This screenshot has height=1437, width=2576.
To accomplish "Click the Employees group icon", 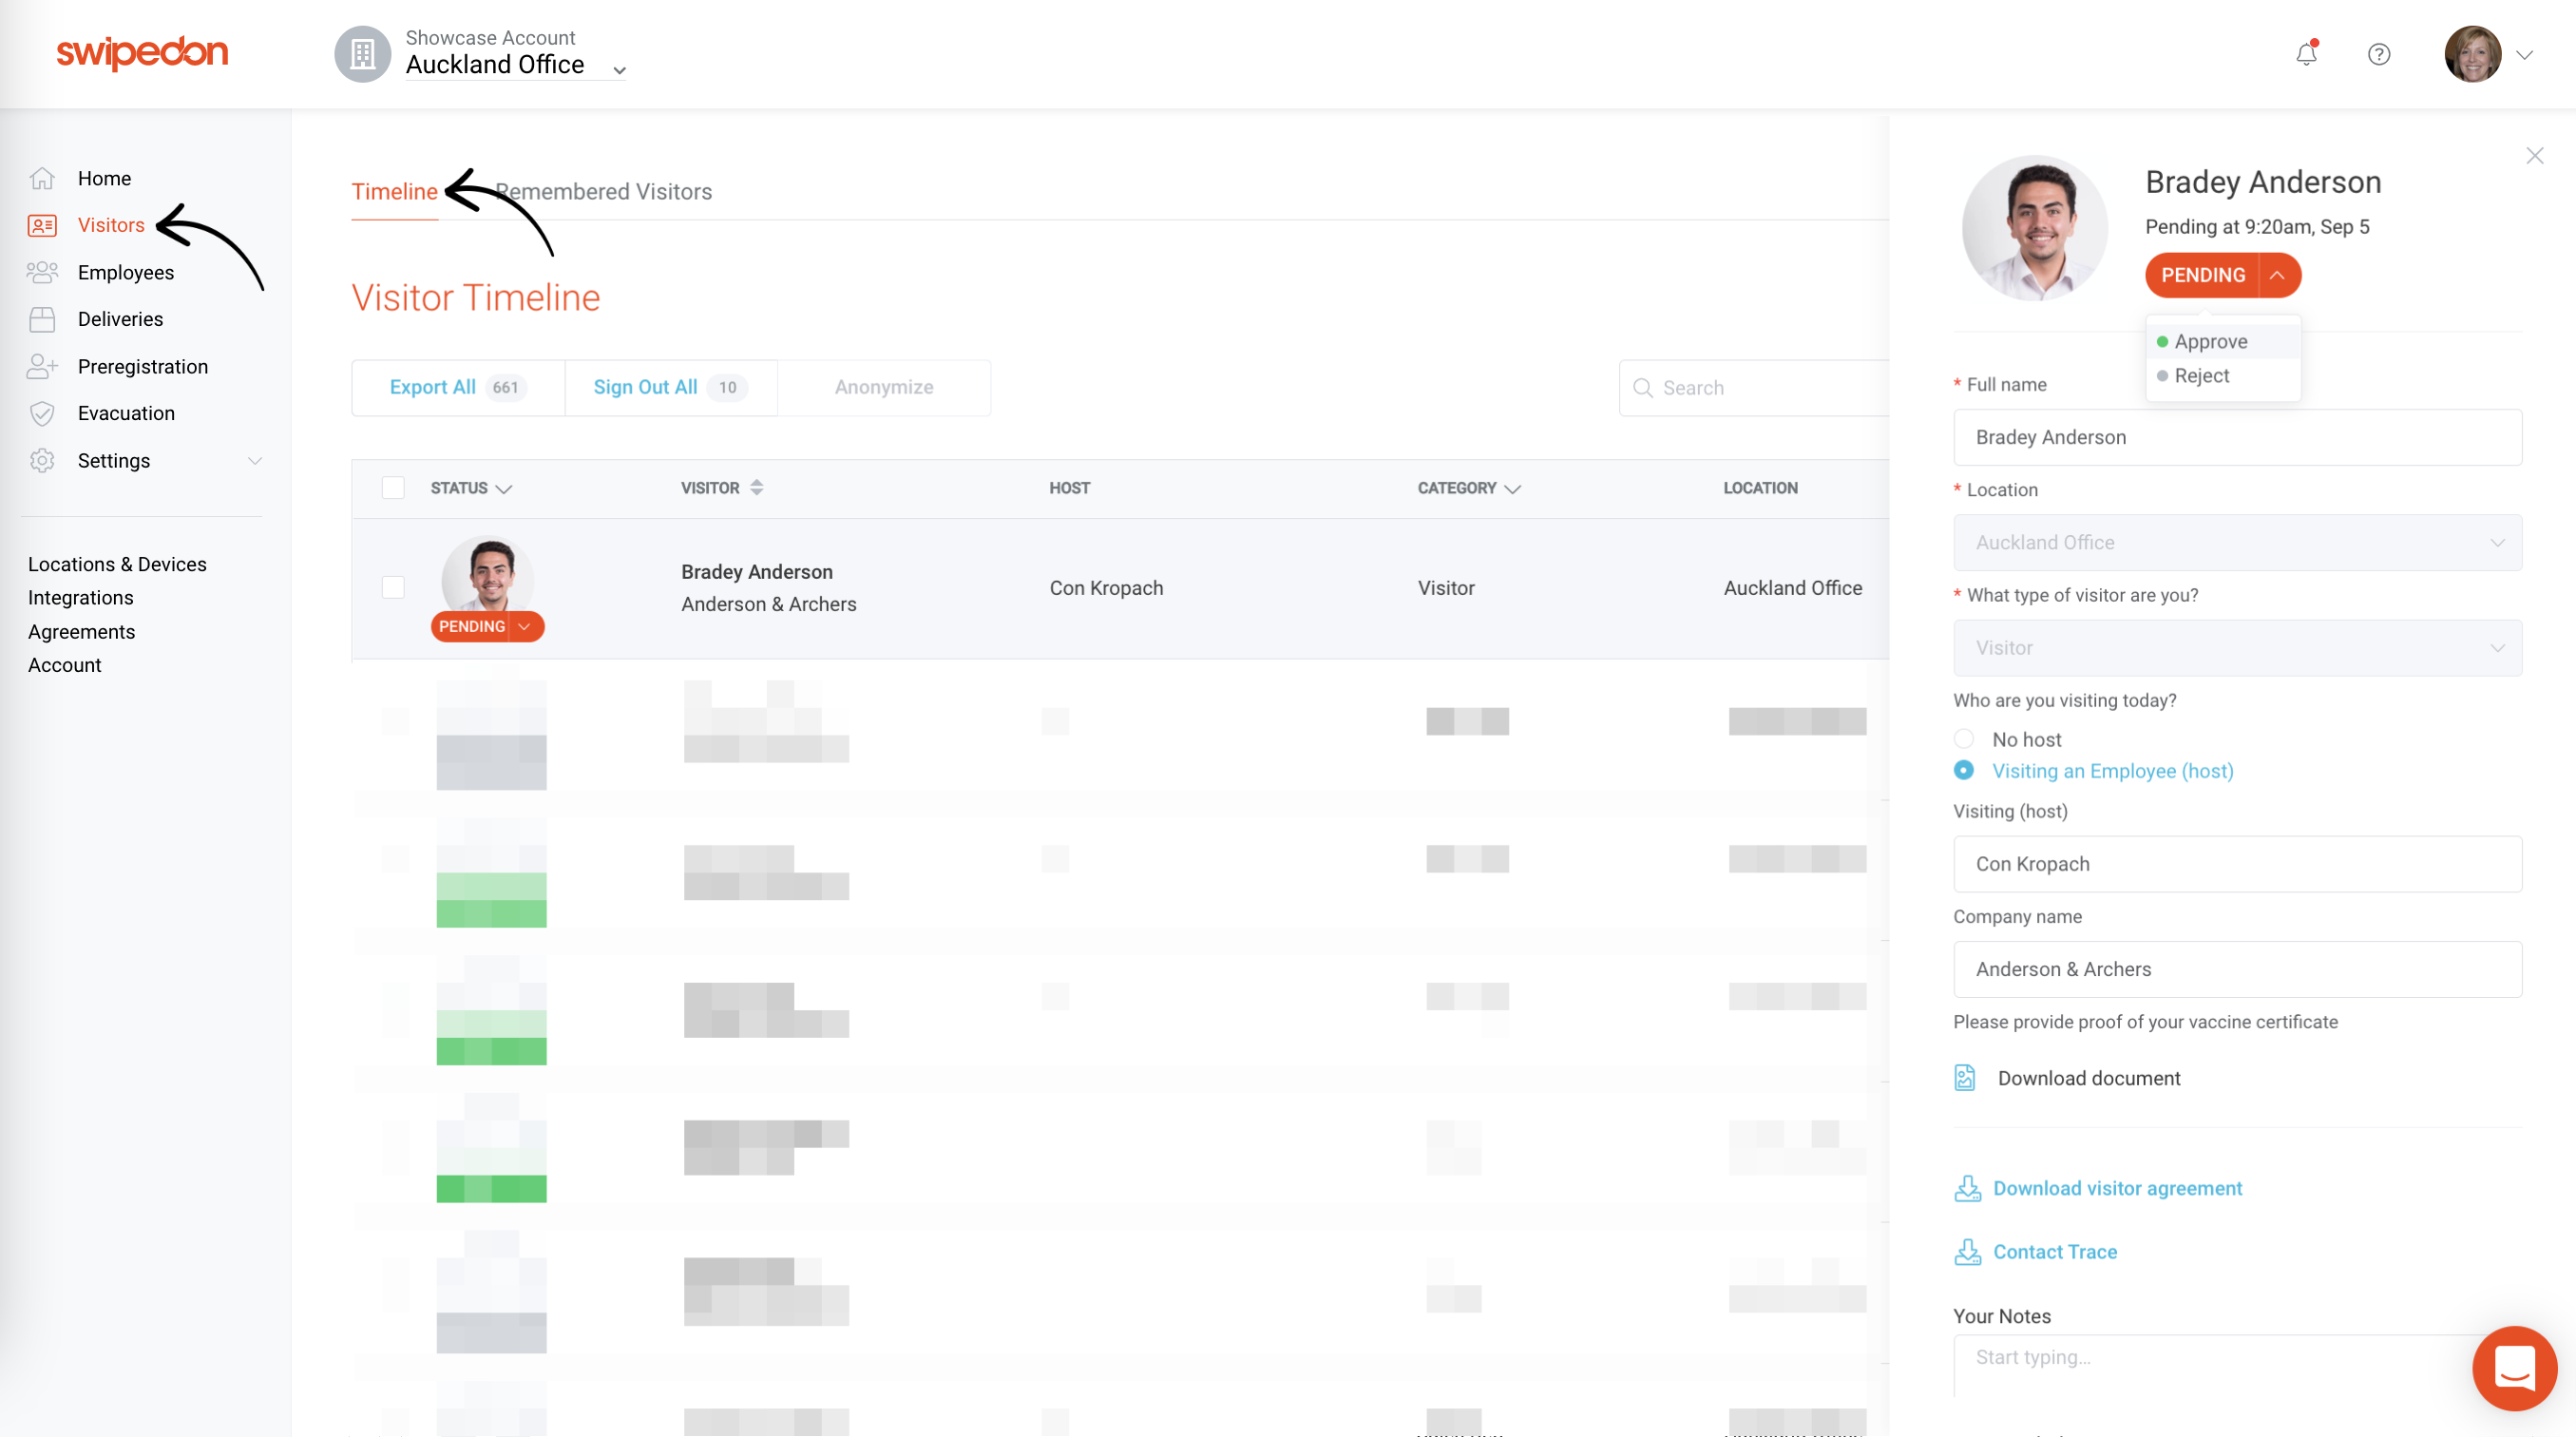I will 42,272.
